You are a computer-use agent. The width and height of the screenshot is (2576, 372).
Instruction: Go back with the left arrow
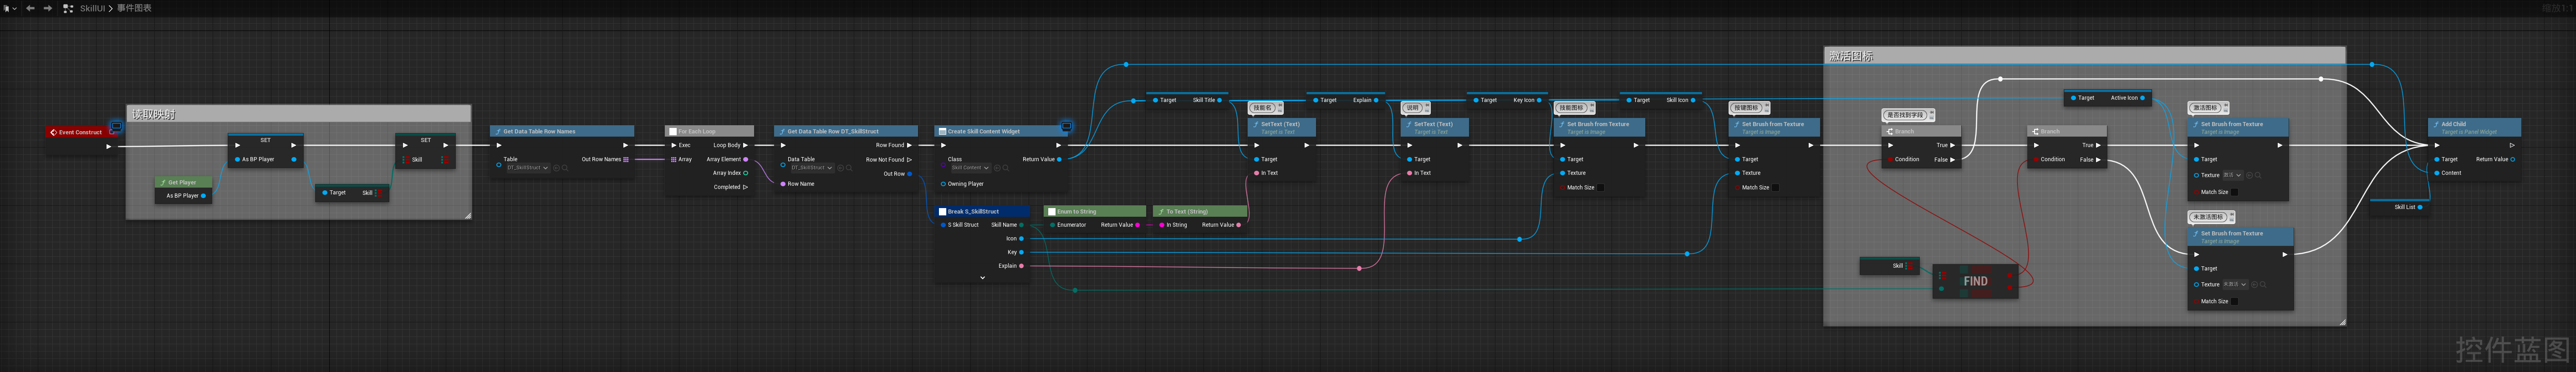tap(30, 8)
